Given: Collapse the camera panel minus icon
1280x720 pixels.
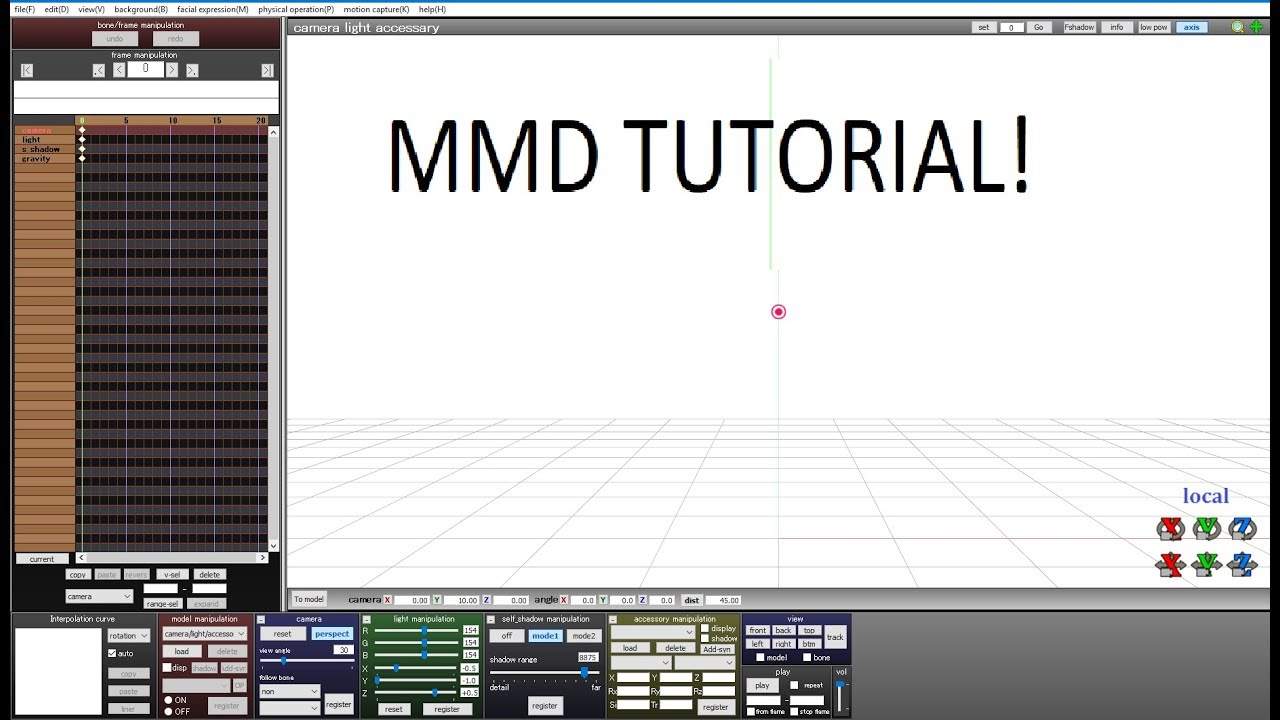Looking at the screenshot, I should point(261,620).
